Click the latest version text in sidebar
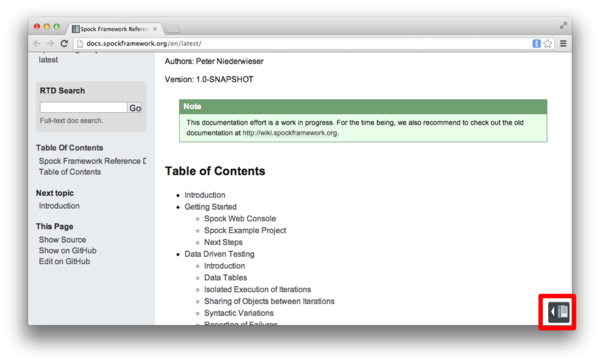This screenshot has height=364, width=600. pos(48,60)
